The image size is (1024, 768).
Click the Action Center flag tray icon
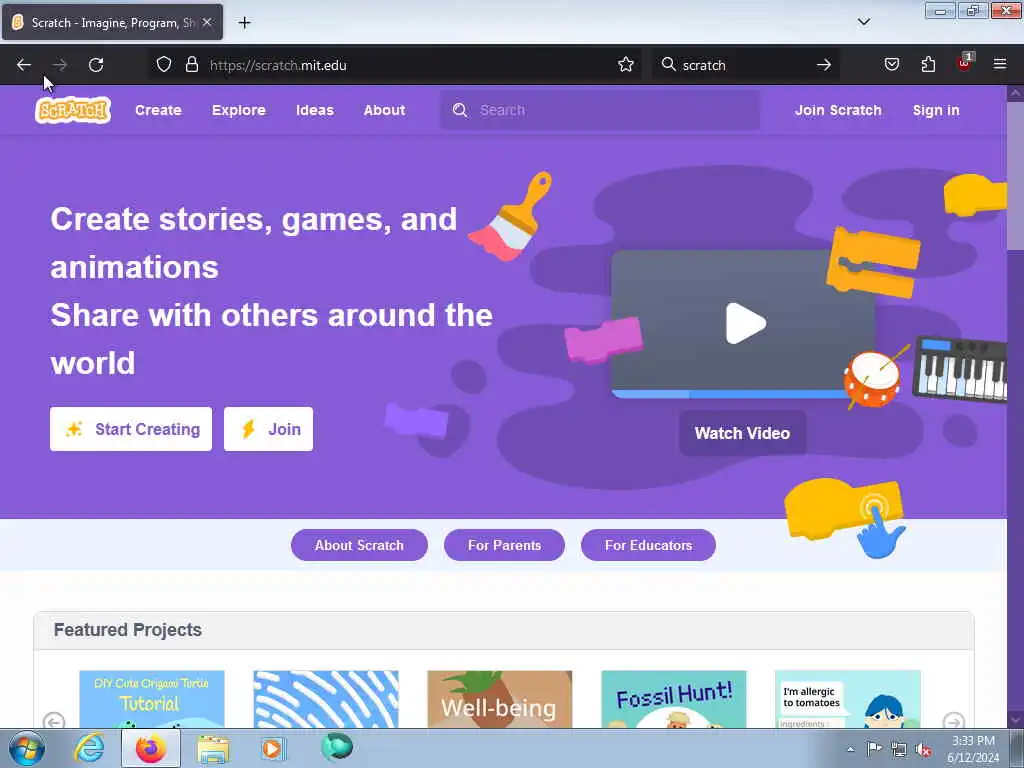(874, 749)
